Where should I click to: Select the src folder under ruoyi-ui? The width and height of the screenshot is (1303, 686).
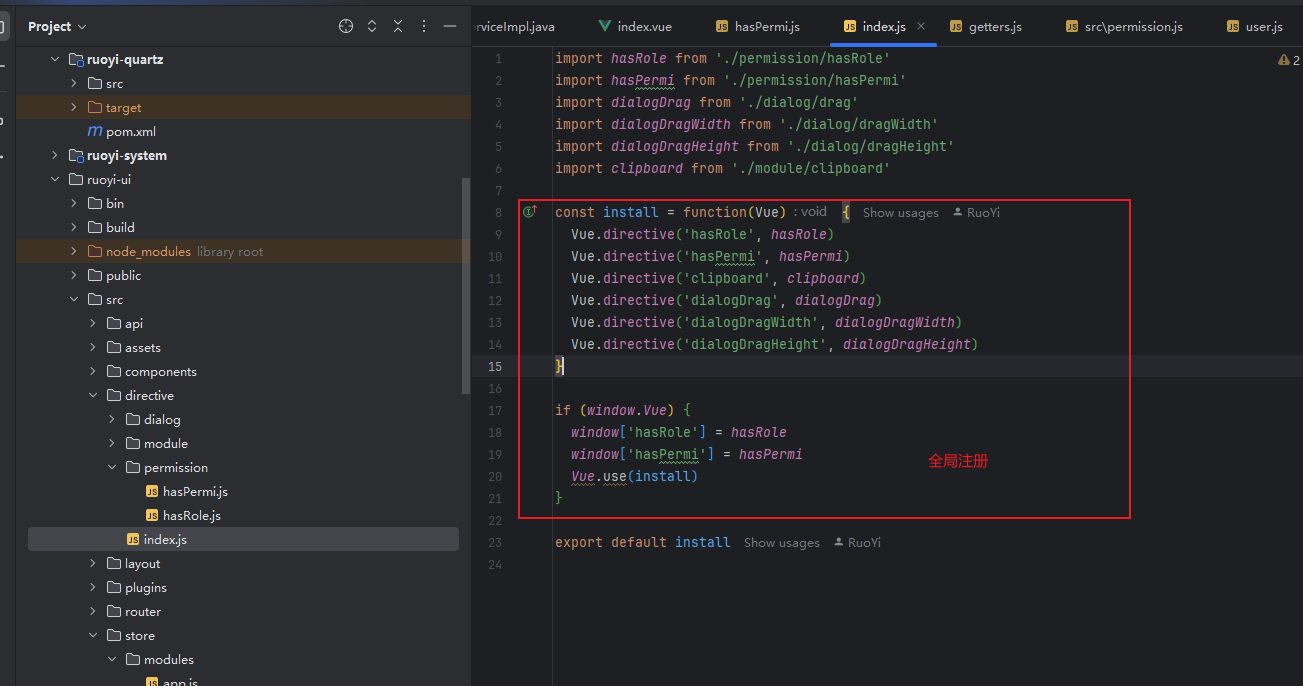243,299
